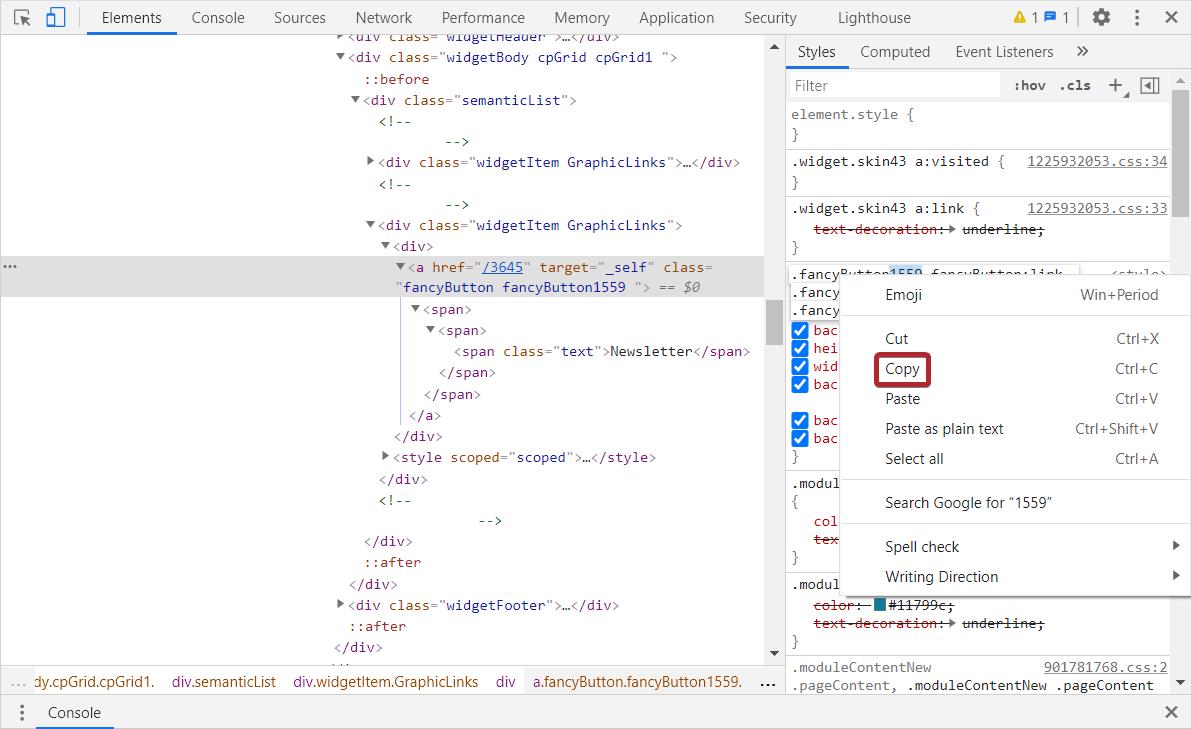Add a new style rule plus icon
The height and width of the screenshot is (729, 1191).
point(1116,86)
